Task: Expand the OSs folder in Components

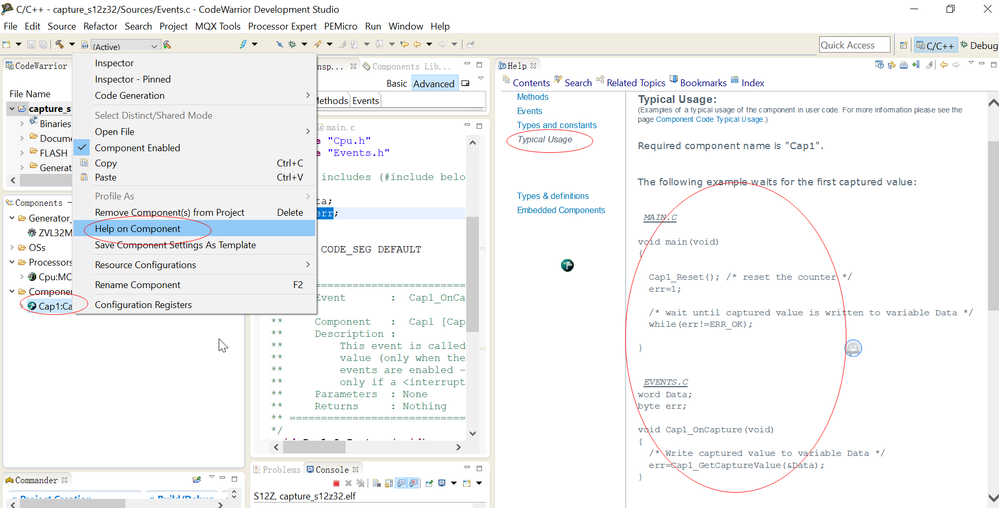Action: point(12,247)
